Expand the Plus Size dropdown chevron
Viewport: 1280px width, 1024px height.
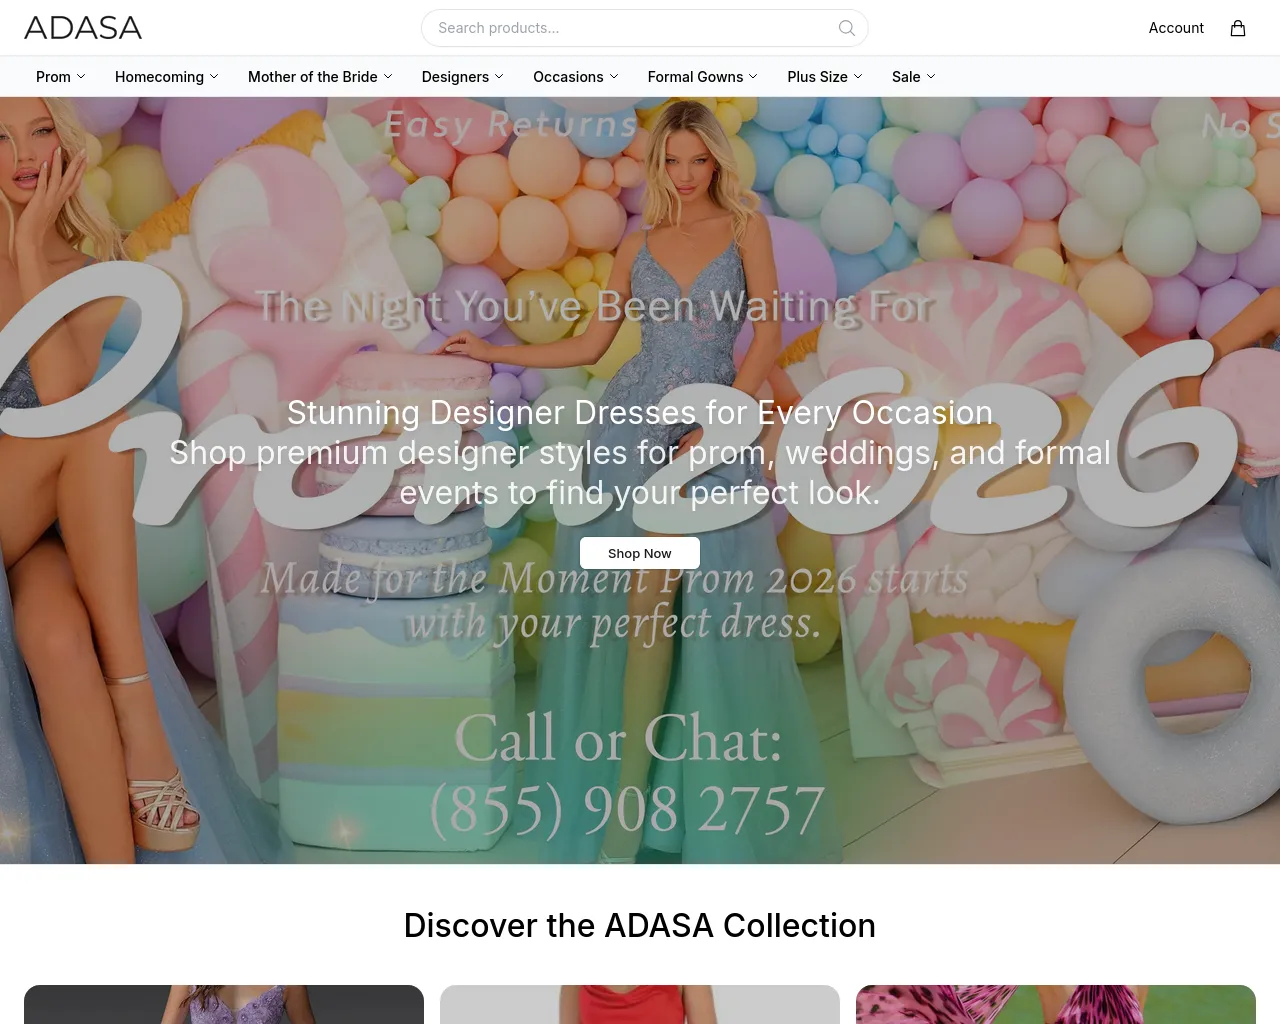858,77
